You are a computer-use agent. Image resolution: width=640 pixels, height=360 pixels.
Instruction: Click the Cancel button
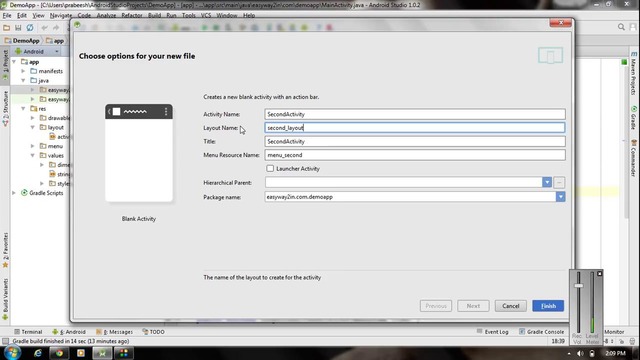(x=511, y=306)
